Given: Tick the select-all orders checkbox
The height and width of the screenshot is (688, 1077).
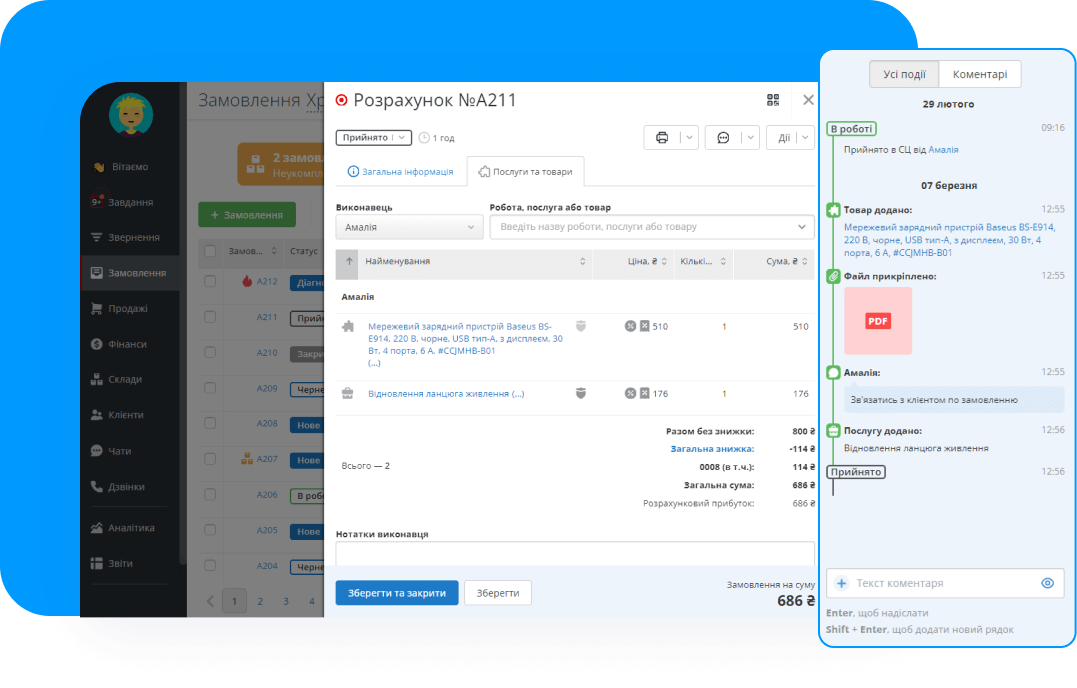Looking at the screenshot, I should (x=210, y=251).
